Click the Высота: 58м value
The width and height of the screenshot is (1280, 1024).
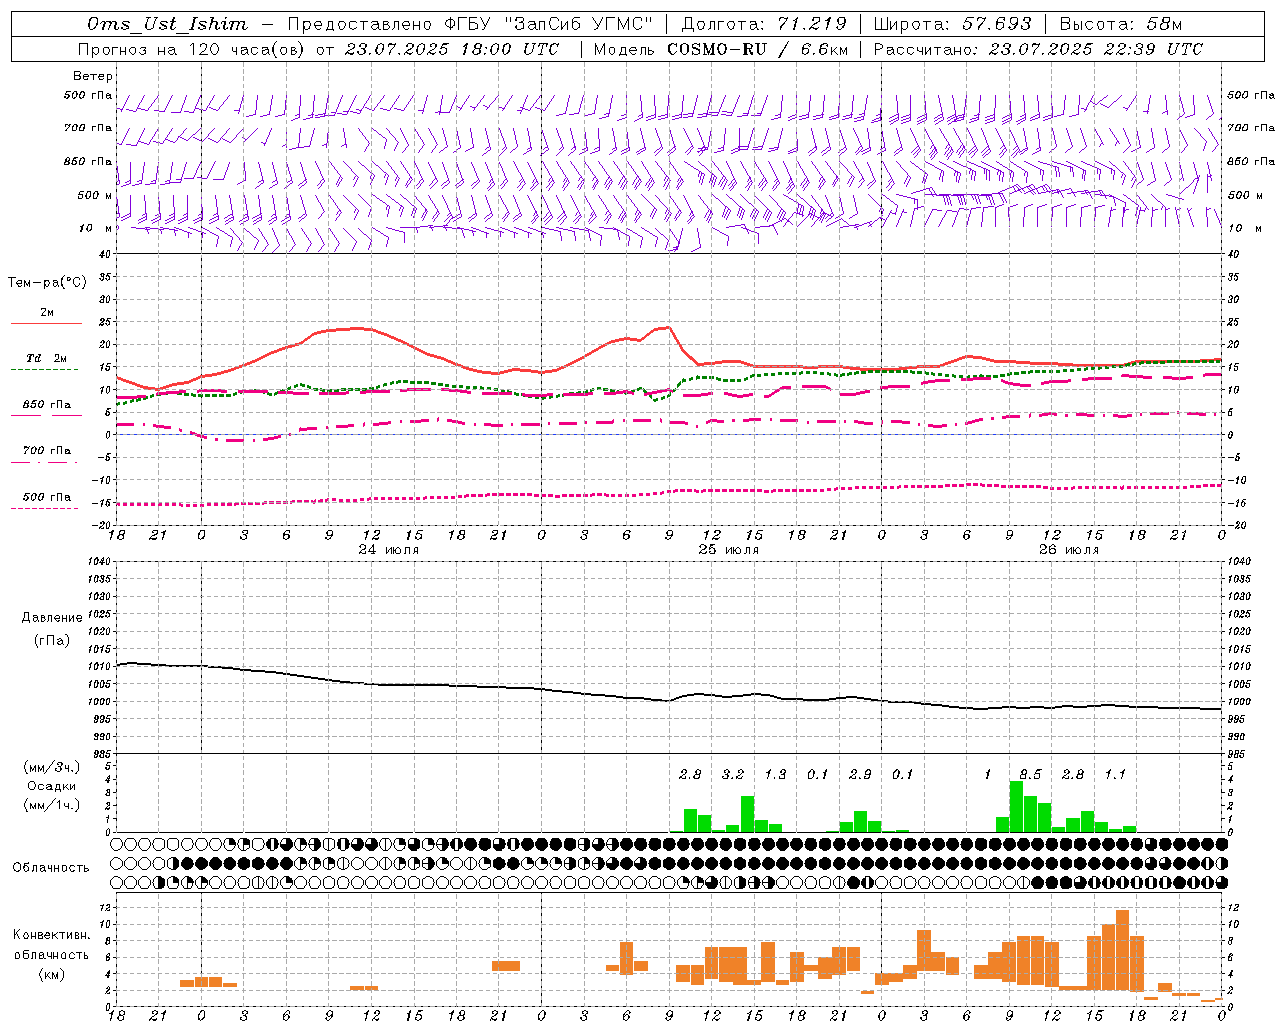click(x=1120, y=24)
